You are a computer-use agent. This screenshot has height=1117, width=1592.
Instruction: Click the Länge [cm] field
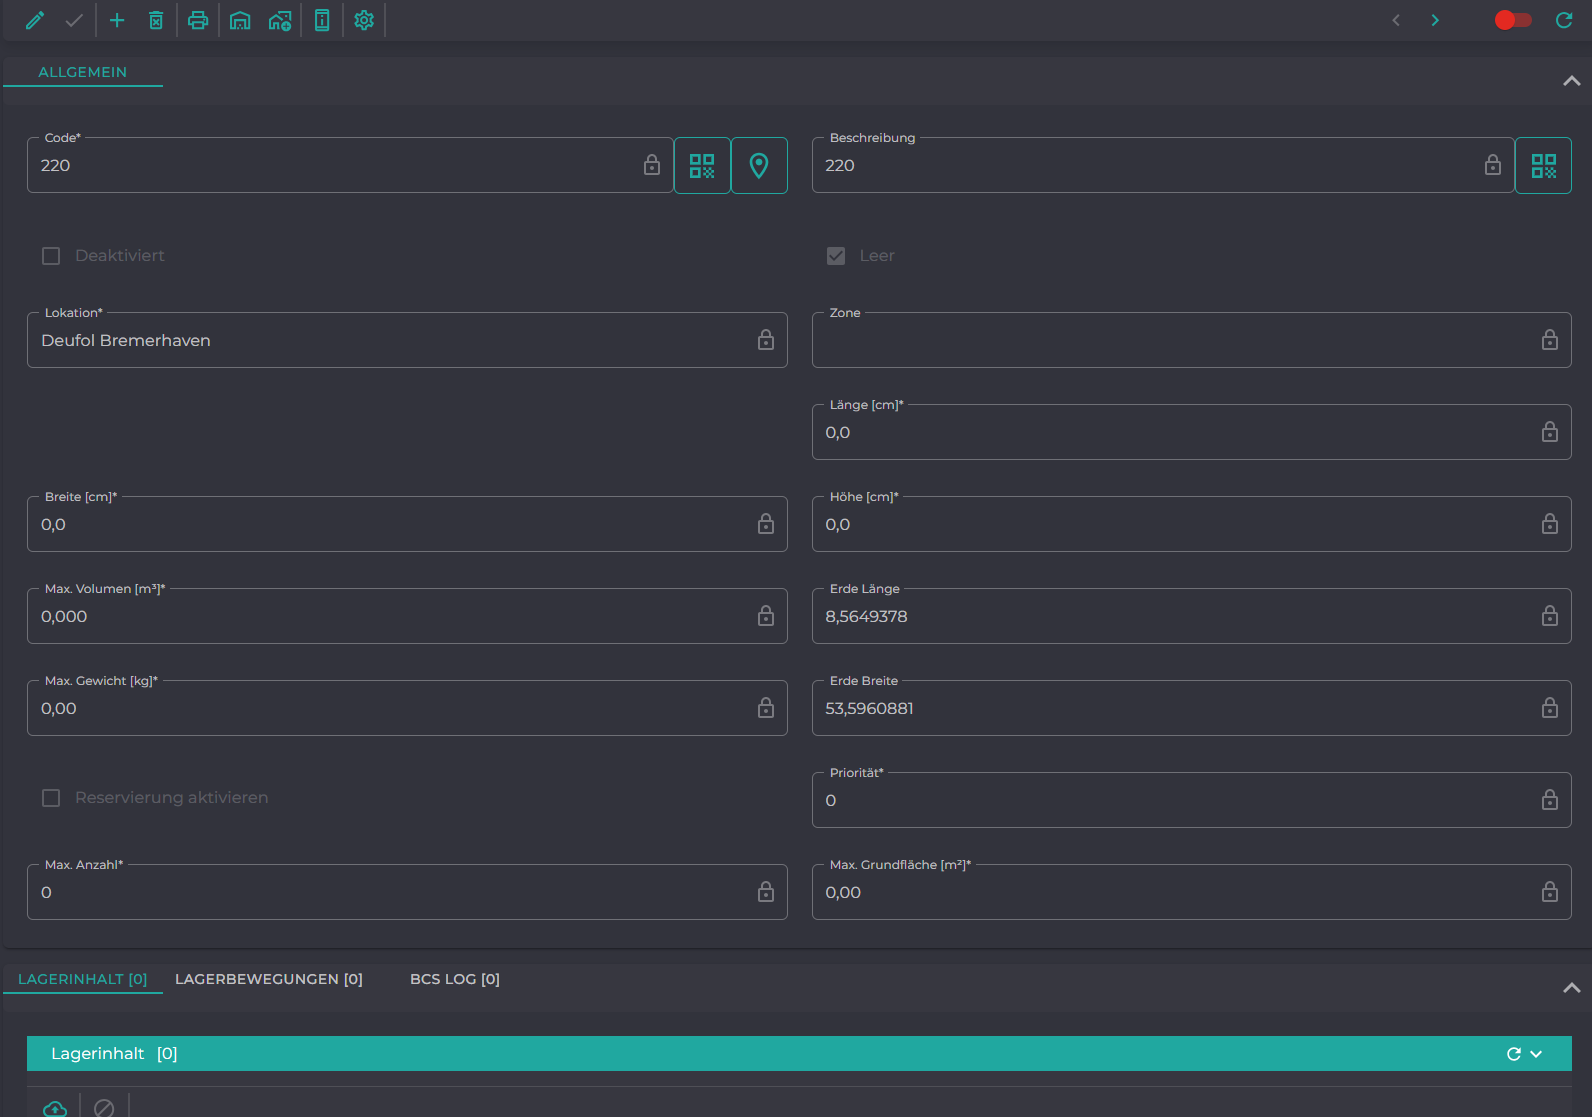(1191, 432)
